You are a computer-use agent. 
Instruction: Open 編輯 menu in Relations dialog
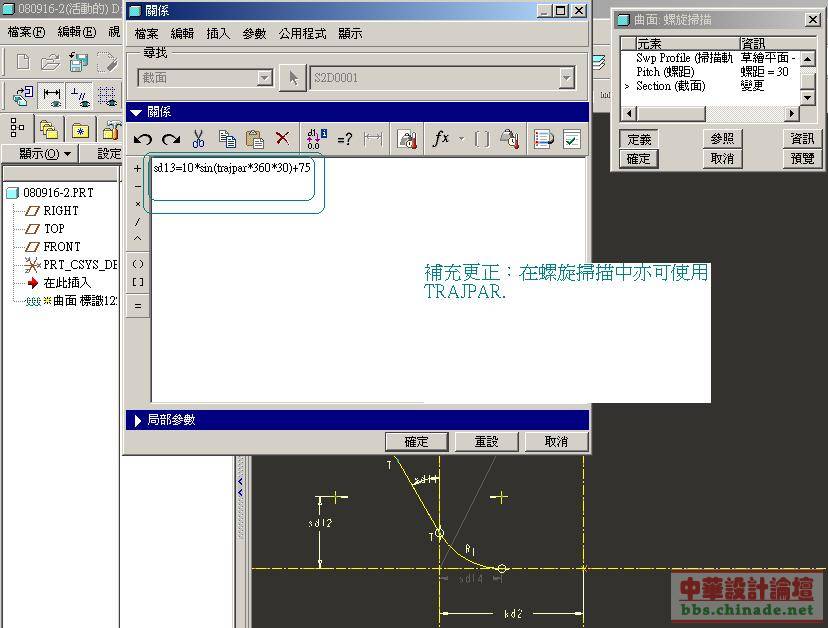pyautogui.click(x=182, y=34)
